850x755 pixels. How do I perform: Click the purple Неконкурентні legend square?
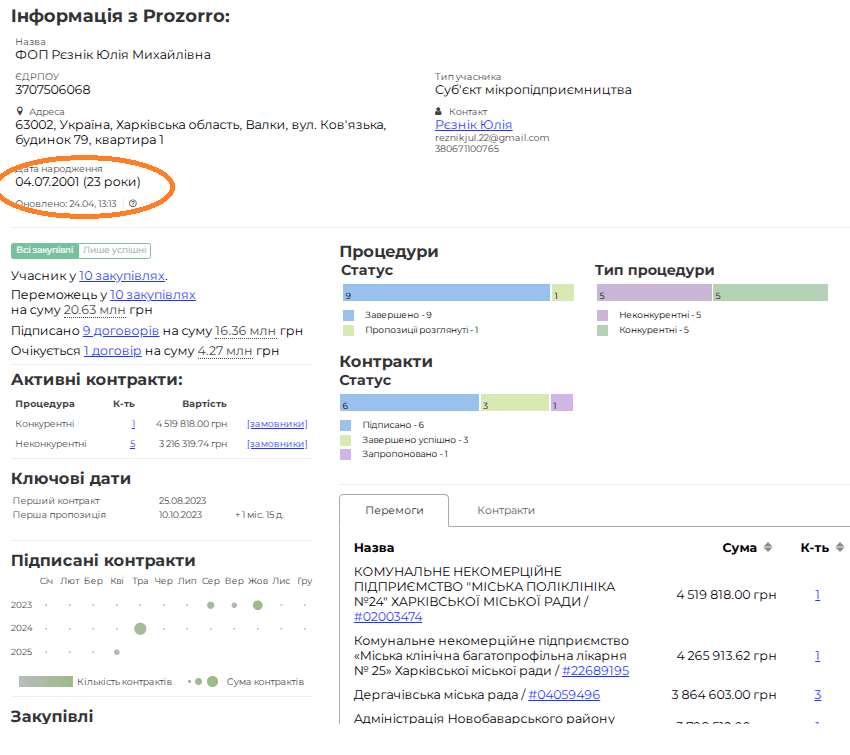(x=602, y=315)
